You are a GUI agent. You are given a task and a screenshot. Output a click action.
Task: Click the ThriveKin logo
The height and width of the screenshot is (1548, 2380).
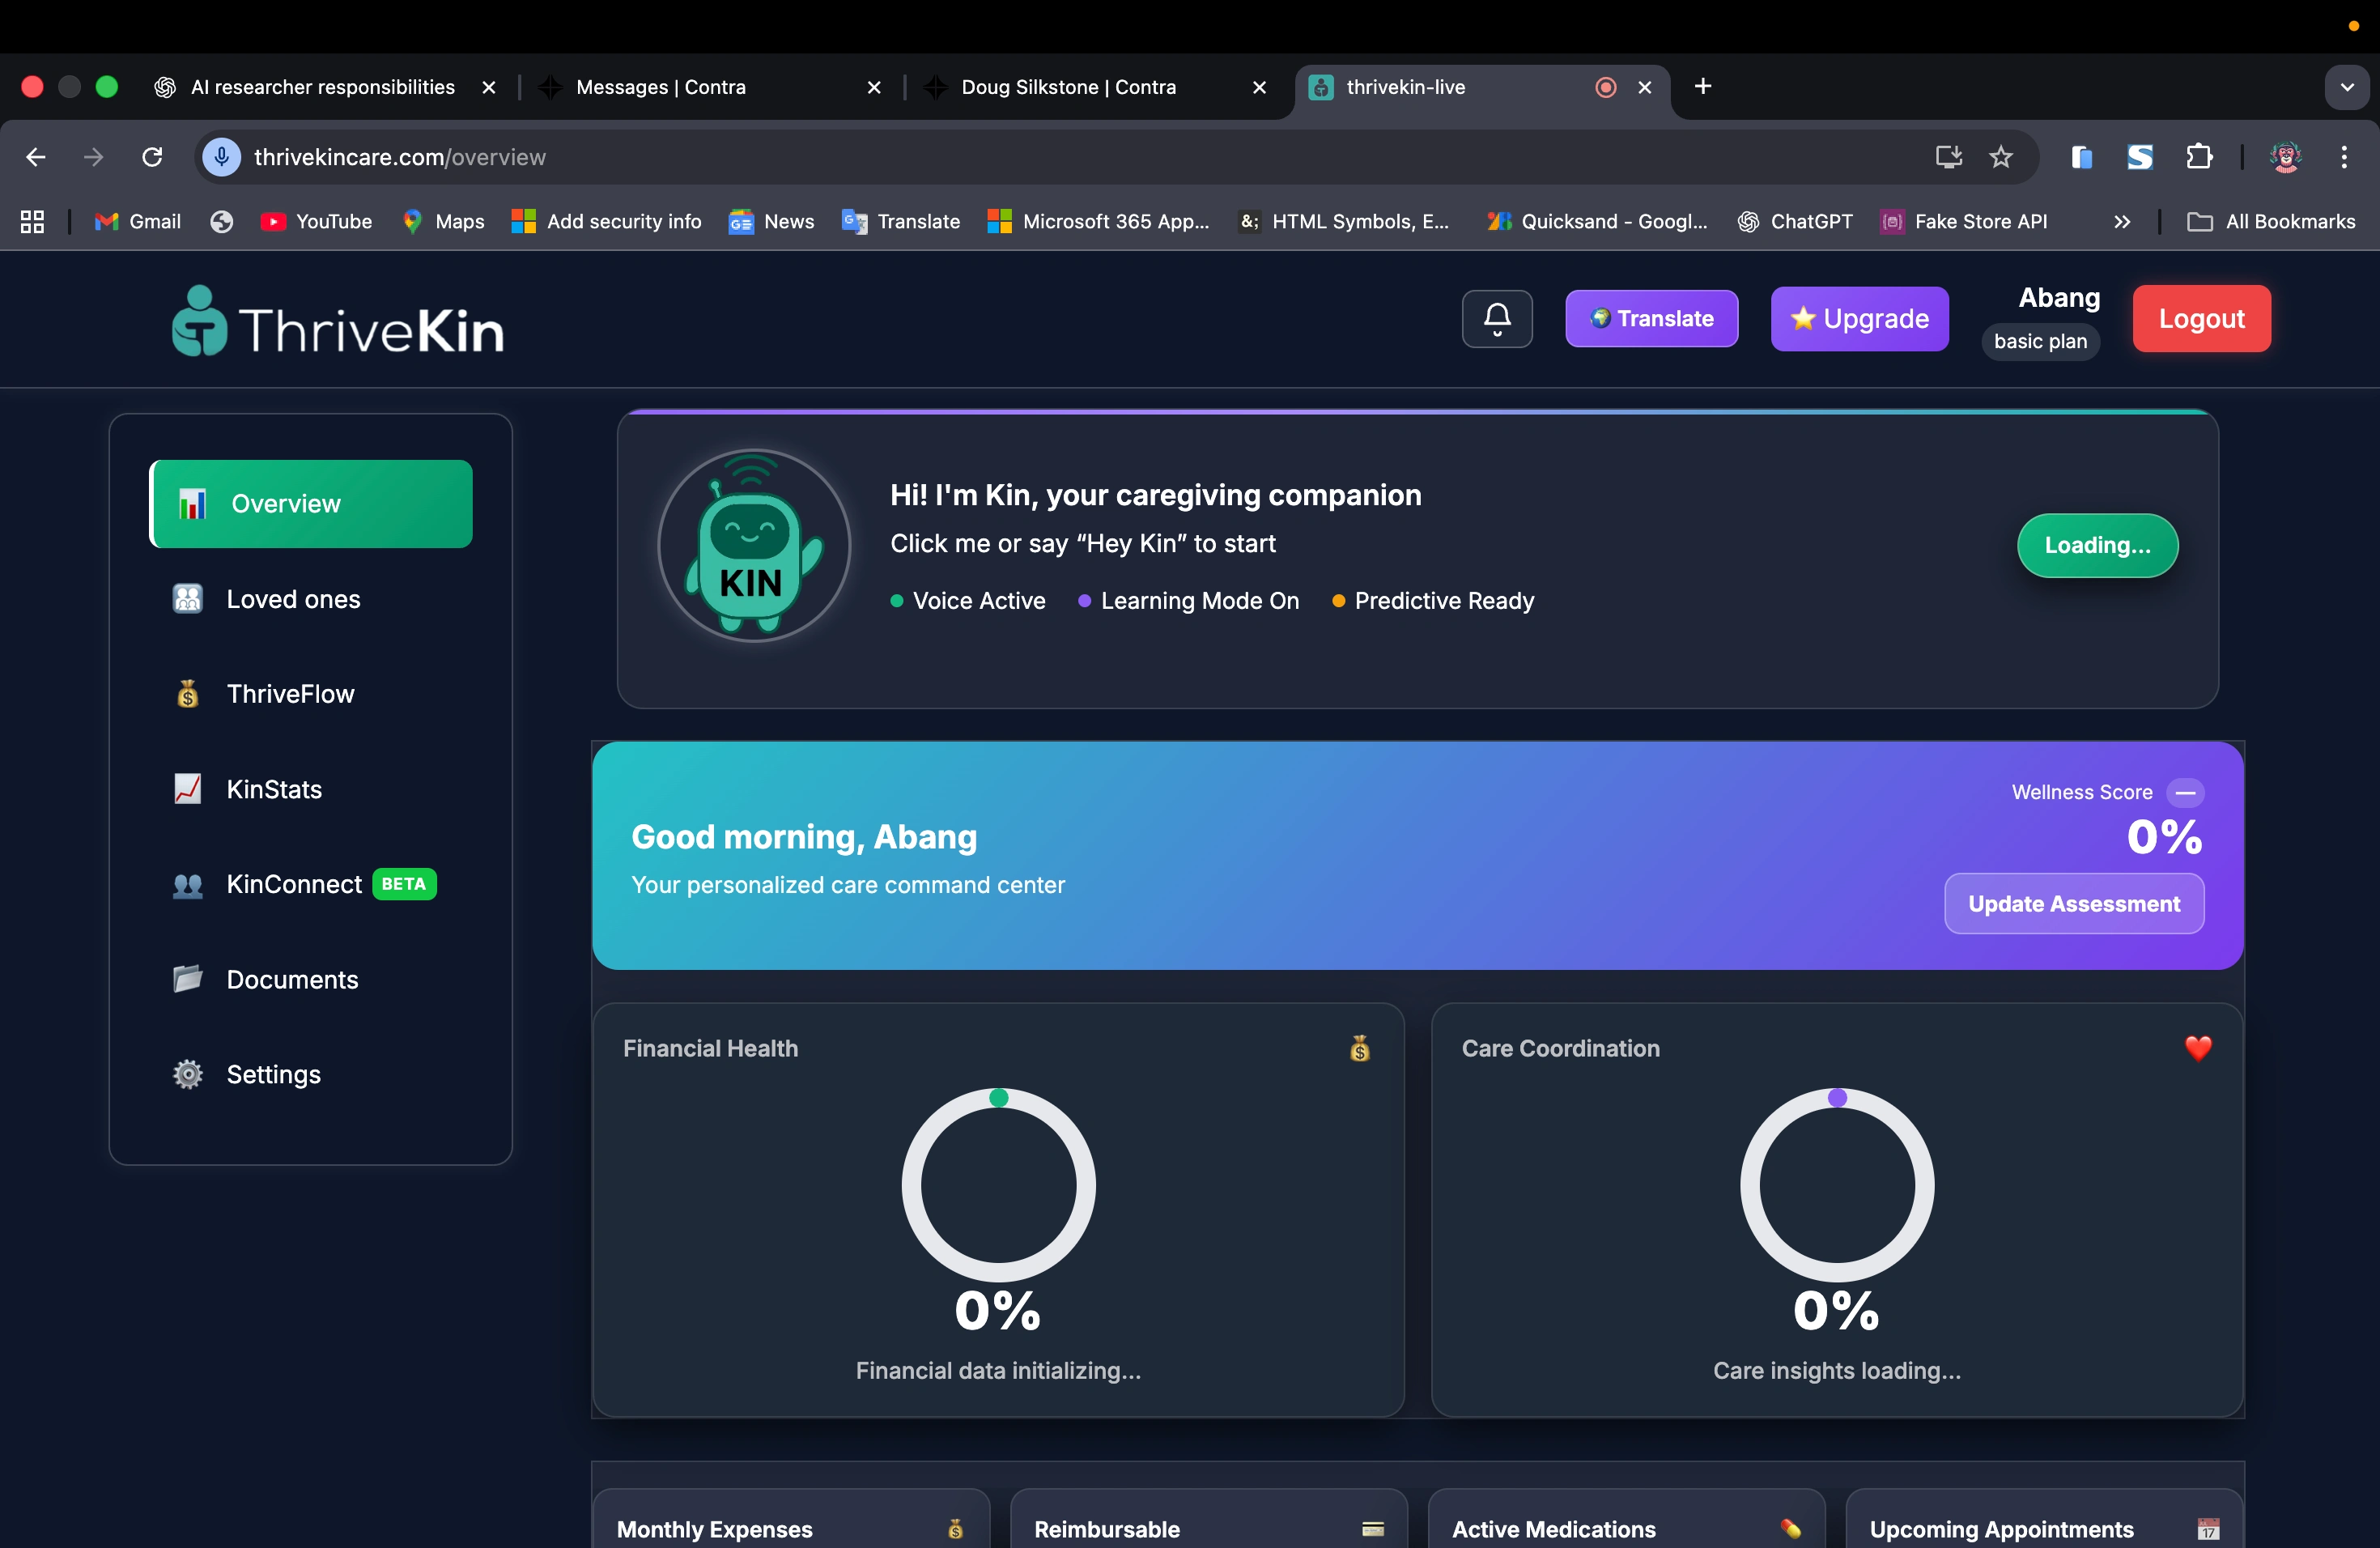pyautogui.click(x=338, y=323)
